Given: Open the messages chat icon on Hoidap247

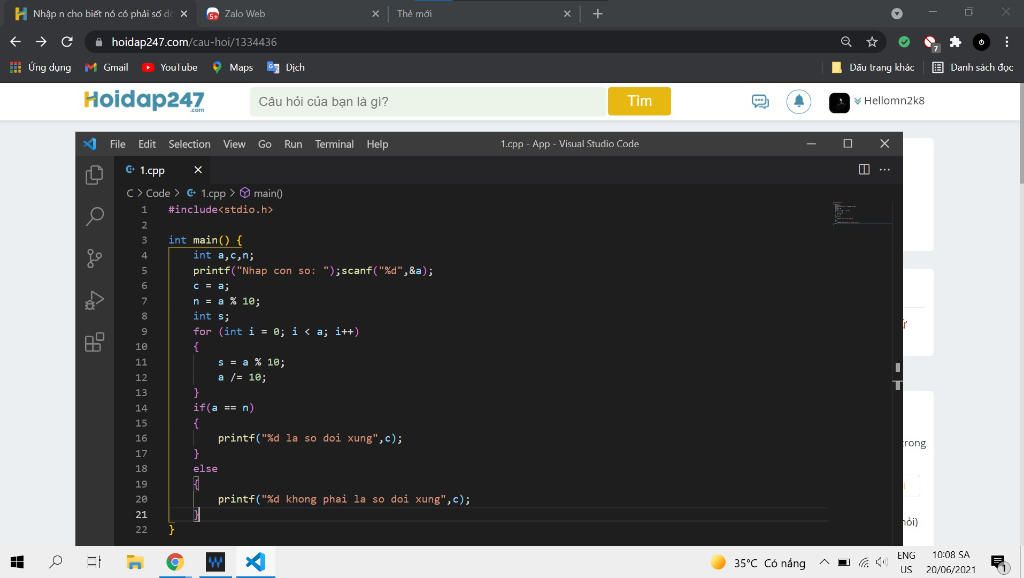Looking at the screenshot, I should pos(760,101).
